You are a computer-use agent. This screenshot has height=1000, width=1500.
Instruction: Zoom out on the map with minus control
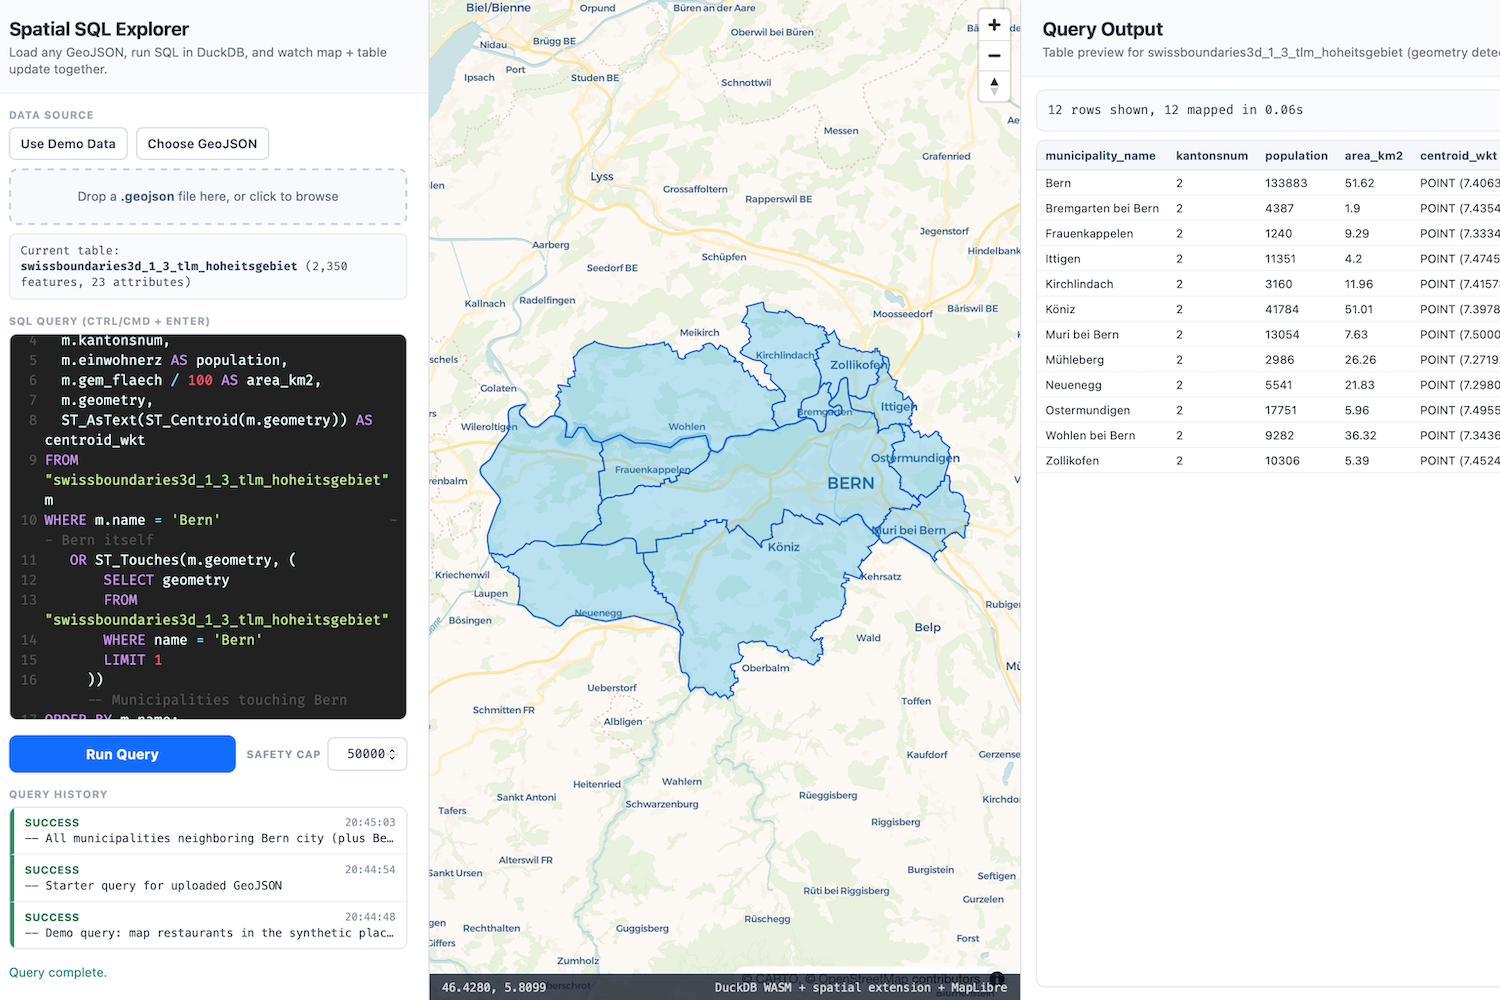[994, 55]
